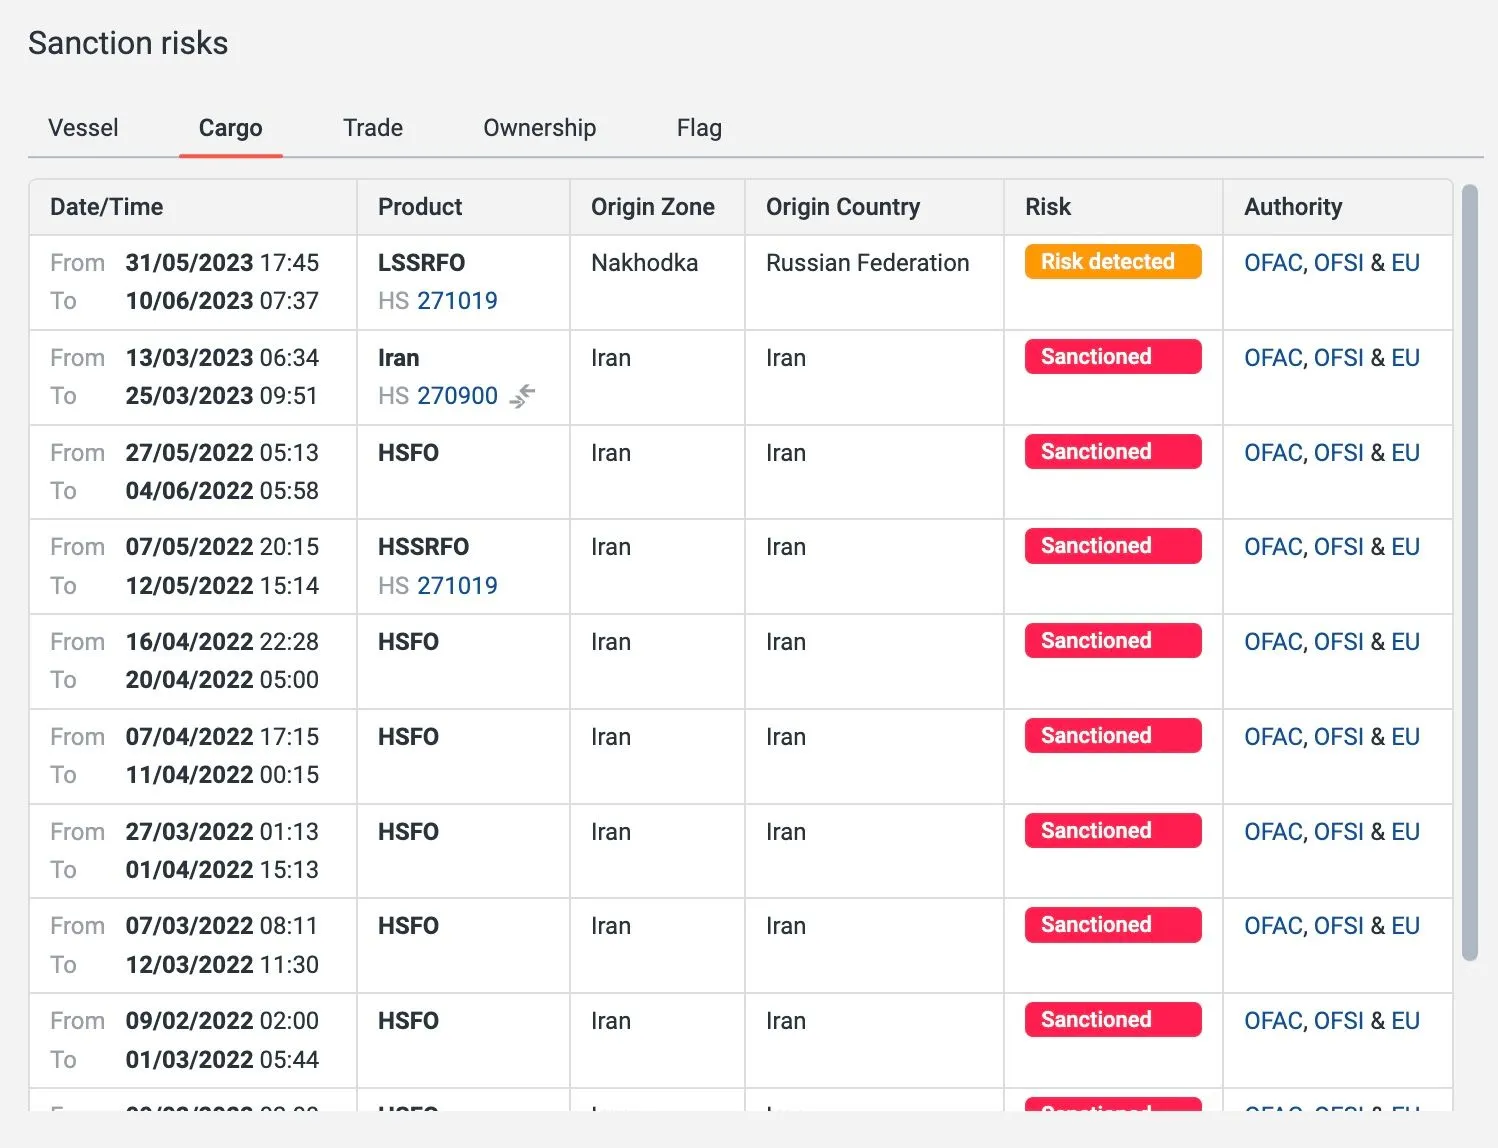
Task: Click Sanctioned badge in the 27/05/2022 row
Action: (x=1113, y=452)
